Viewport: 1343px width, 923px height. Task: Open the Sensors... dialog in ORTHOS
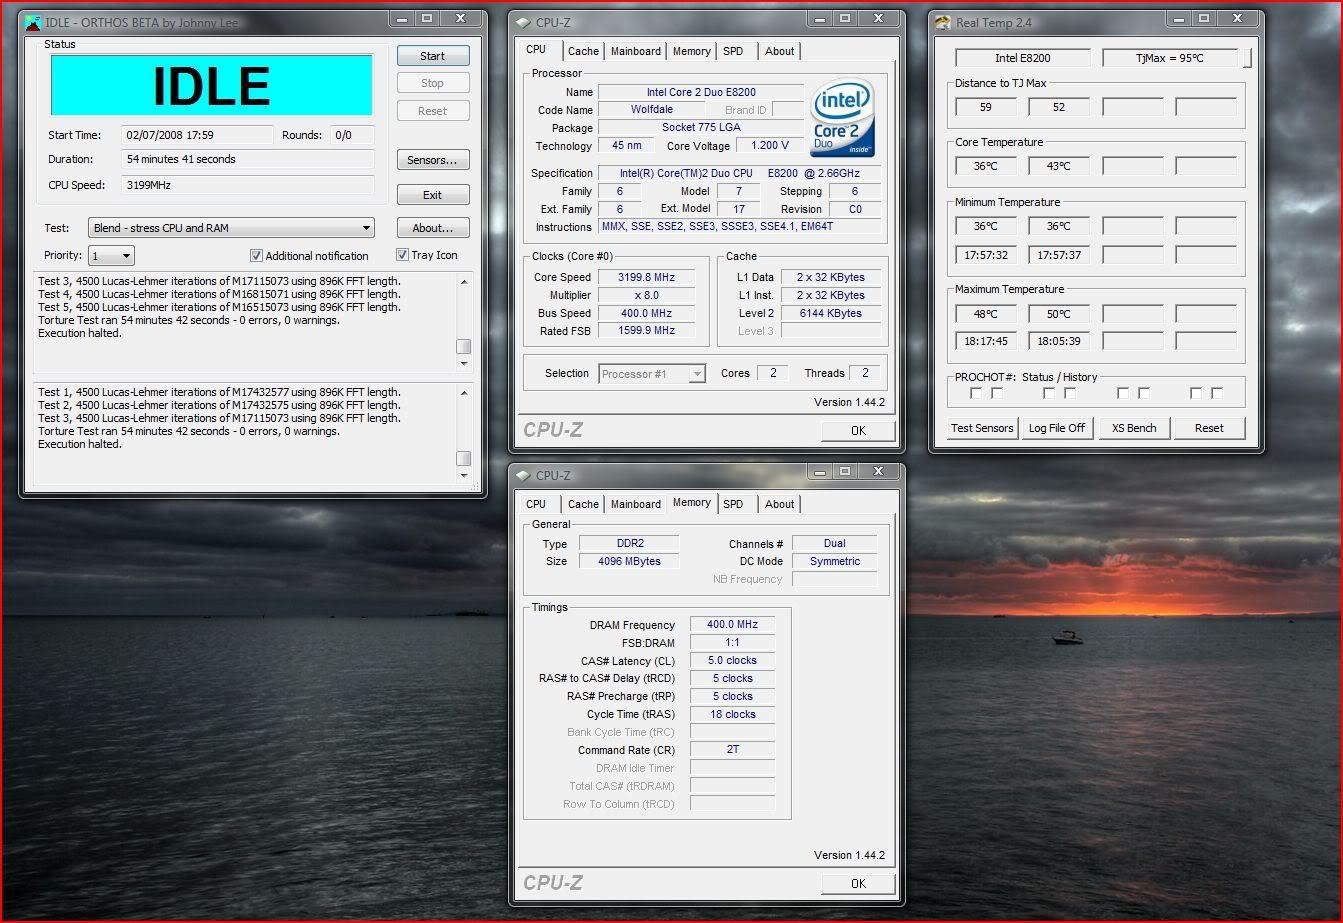433,160
